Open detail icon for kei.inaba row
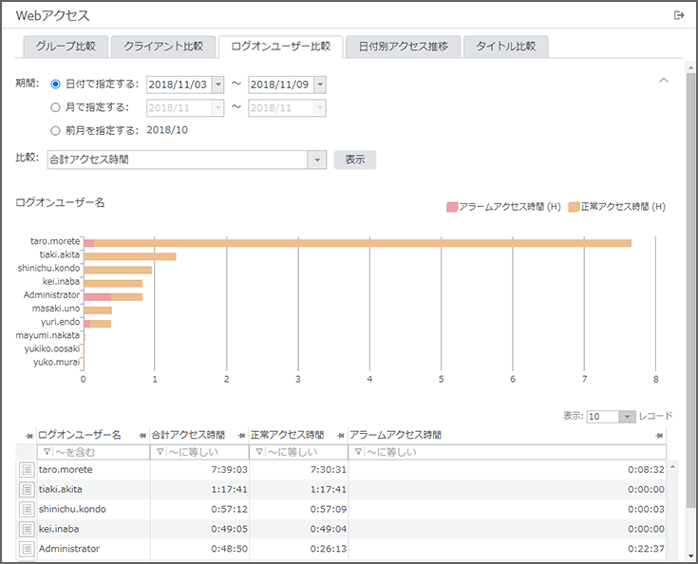Screen dimensions: 698x564 25,529
